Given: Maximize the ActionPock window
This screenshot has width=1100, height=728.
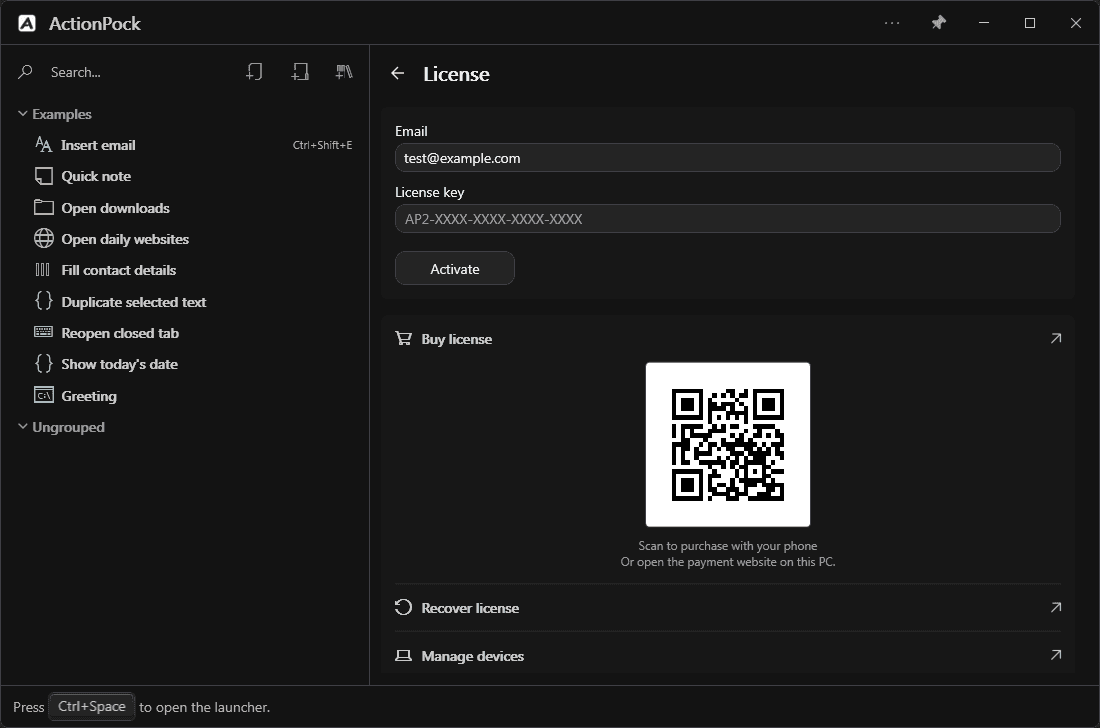Looking at the screenshot, I should pos(1029,23).
